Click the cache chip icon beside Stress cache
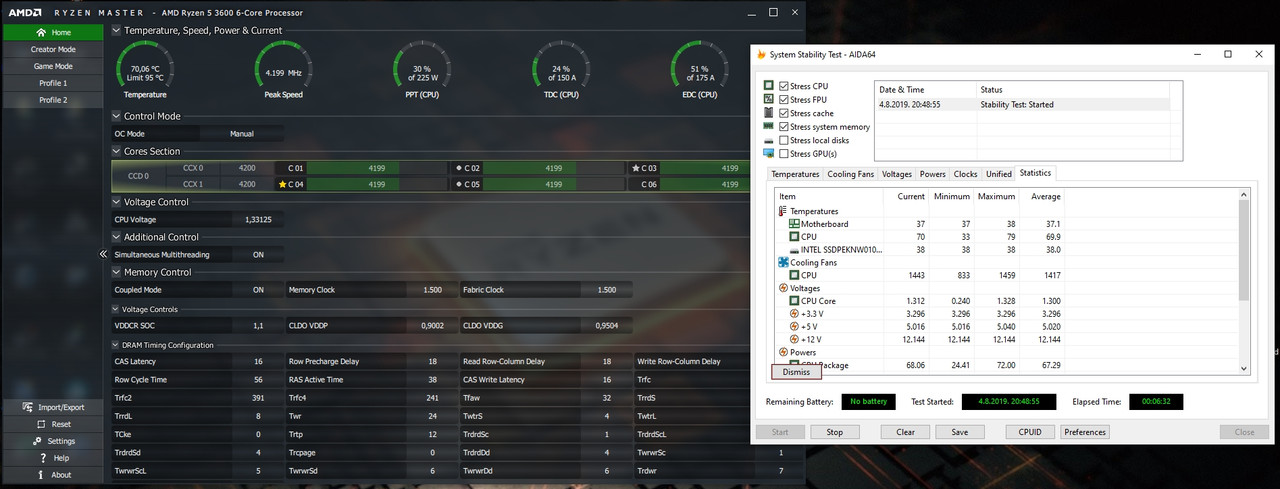This screenshot has width=1280, height=489. 768,113
